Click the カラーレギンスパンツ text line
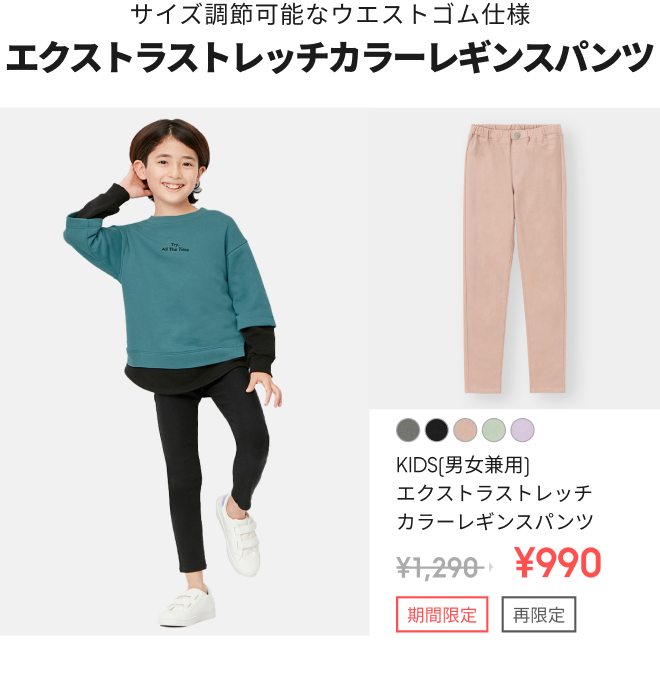Image resolution: width=660 pixels, height=692 pixels. 495,521
